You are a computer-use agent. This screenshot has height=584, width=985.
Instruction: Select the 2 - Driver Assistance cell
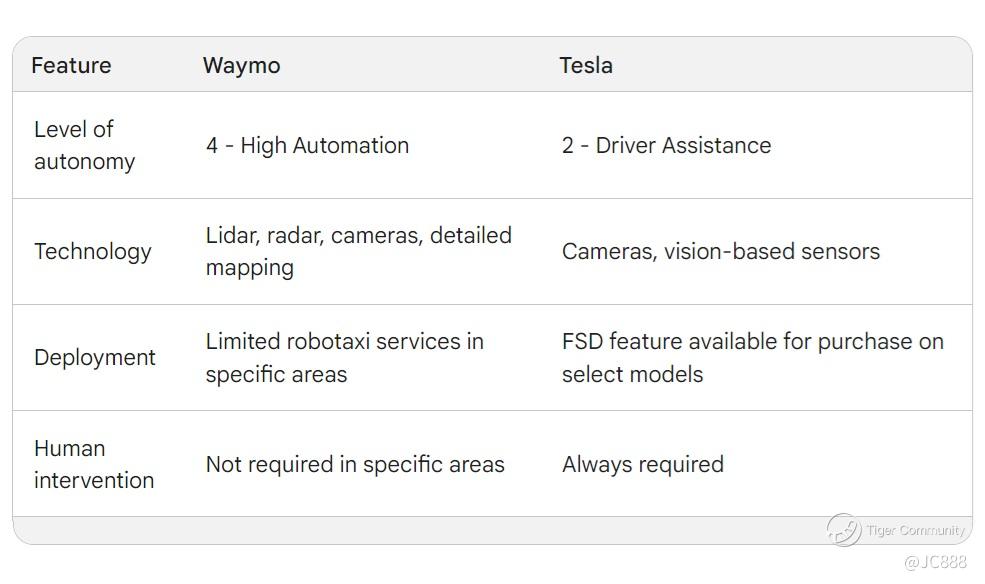pyautogui.click(x=666, y=145)
